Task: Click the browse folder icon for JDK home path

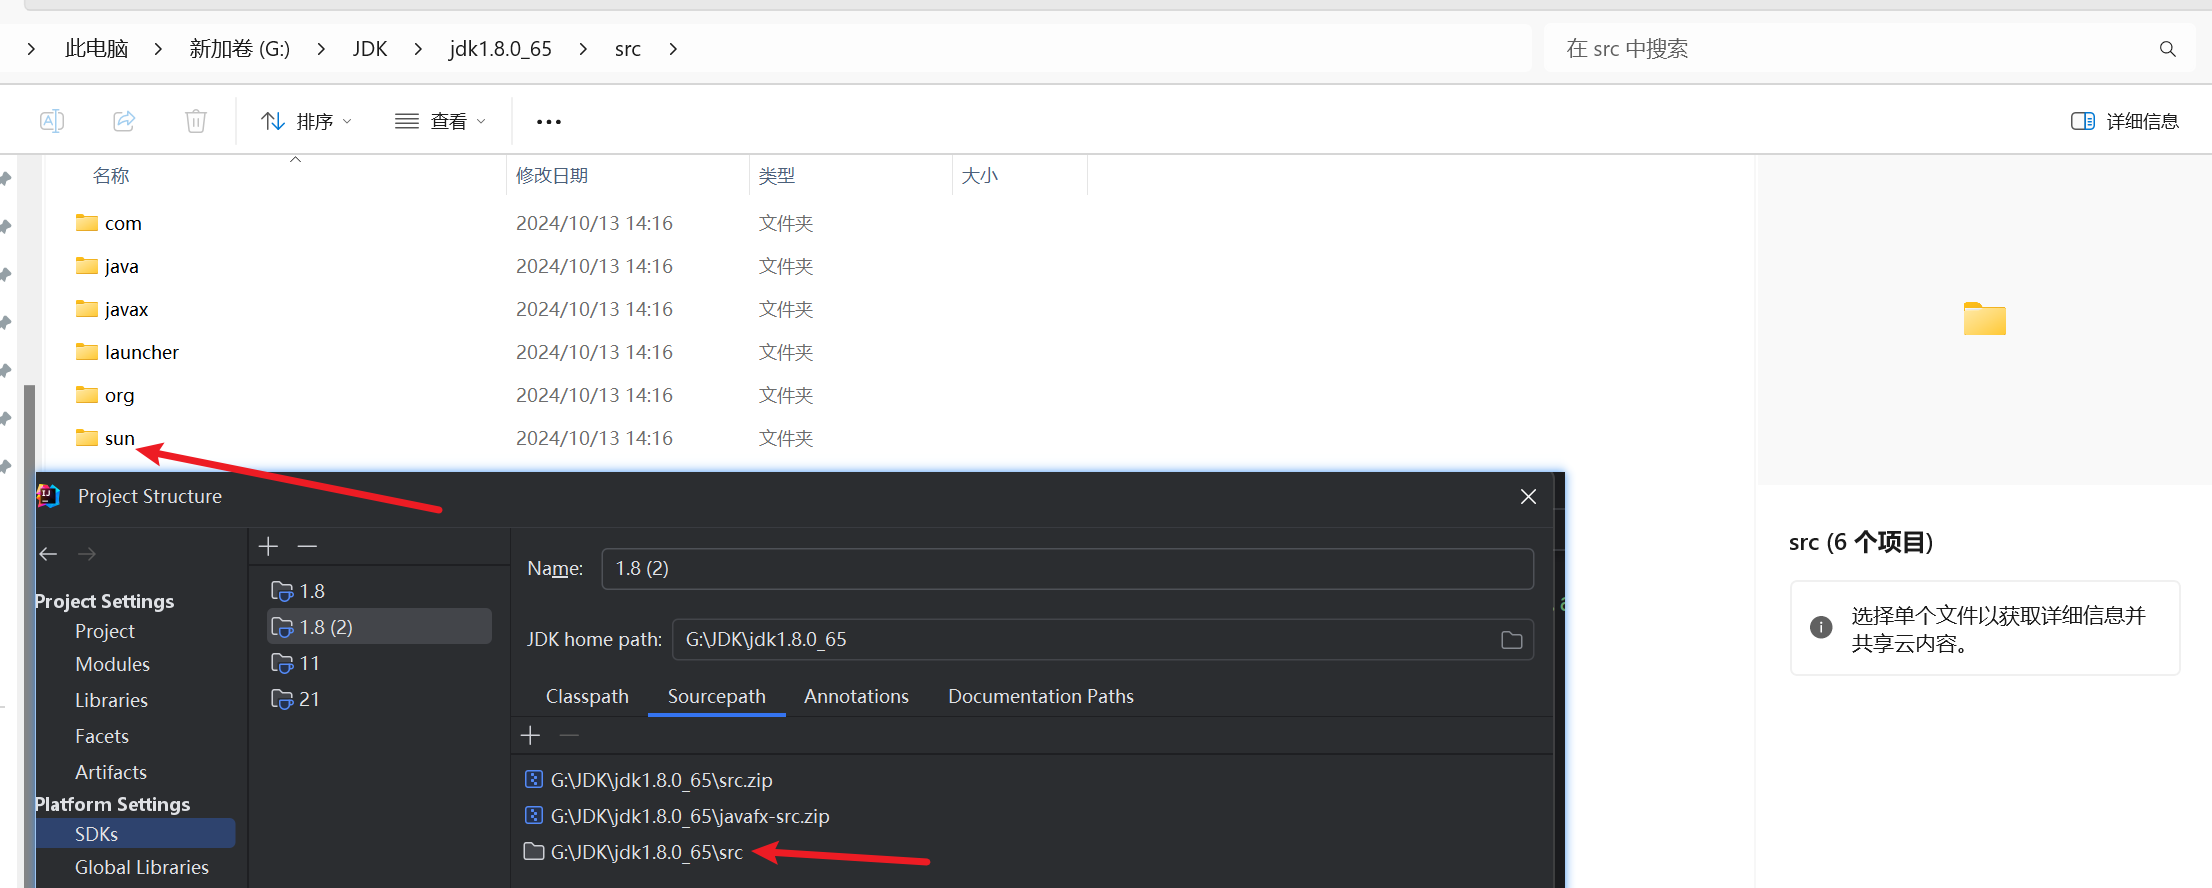Action: point(1511,640)
